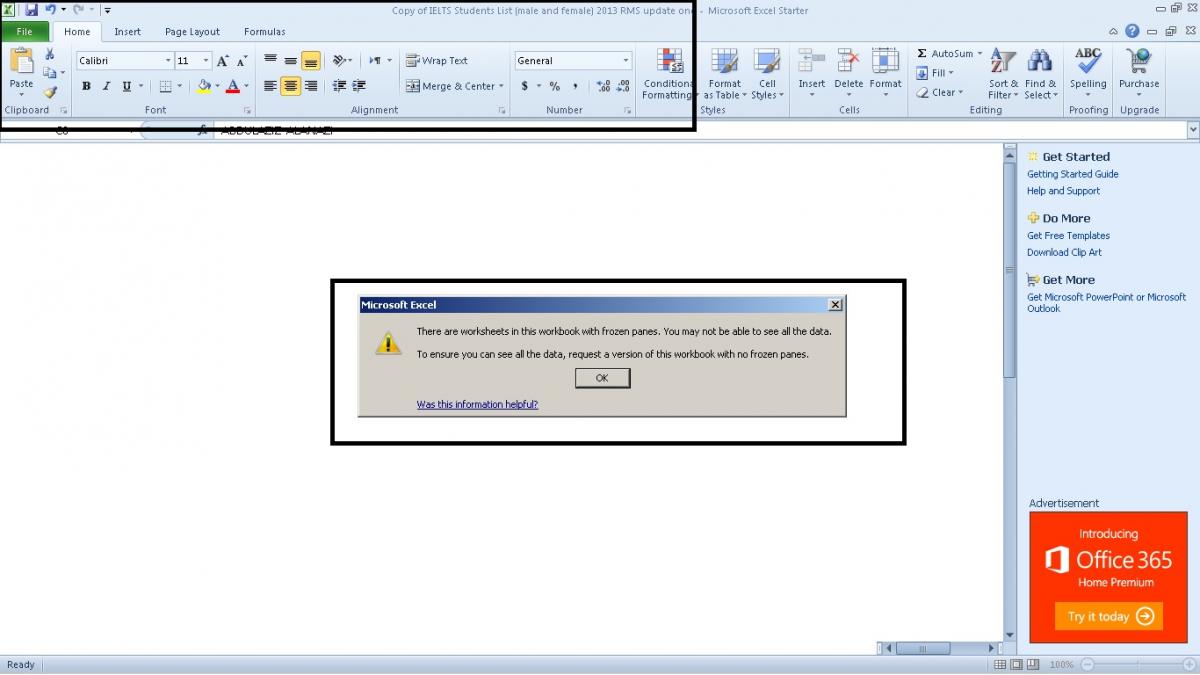Click the Decrease Font Size icon
This screenshot has height=675, width=1200.
pos(241,61)
